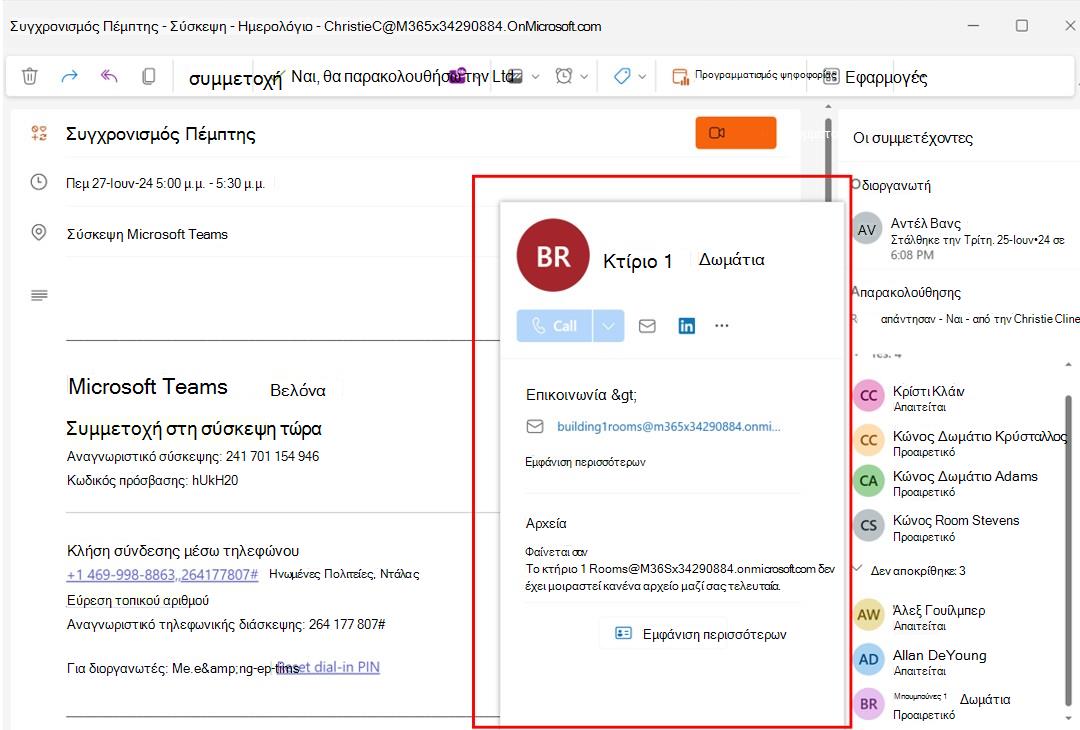Click the CS avatar for Room Stevens
Viewport: 1080px width, 730px height.
pyautogui.click(x=869, y=525)
